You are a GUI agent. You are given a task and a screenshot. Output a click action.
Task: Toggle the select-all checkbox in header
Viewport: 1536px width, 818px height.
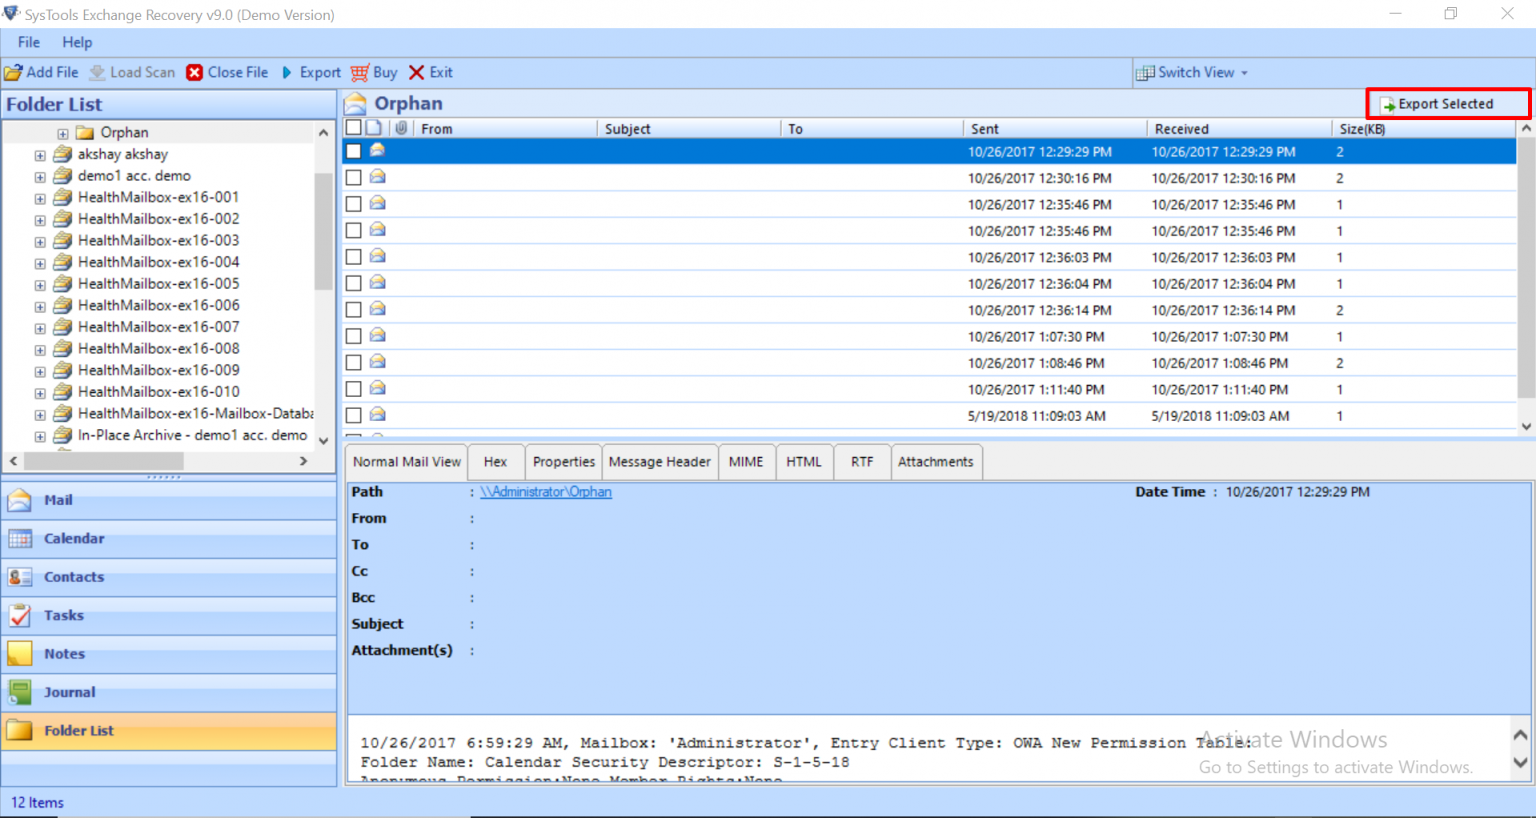[353, 128]
